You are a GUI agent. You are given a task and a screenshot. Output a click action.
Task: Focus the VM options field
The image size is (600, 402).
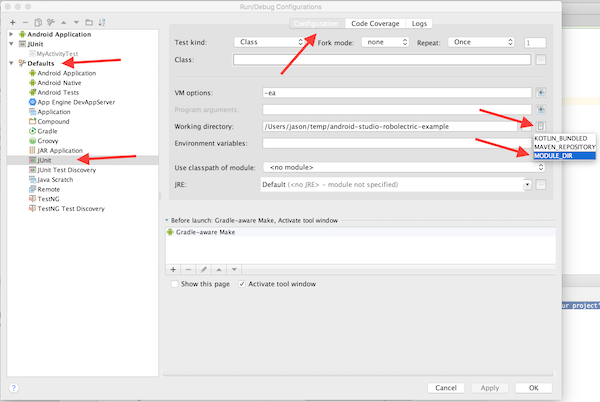pyautogui.click(x=397, y=93)
